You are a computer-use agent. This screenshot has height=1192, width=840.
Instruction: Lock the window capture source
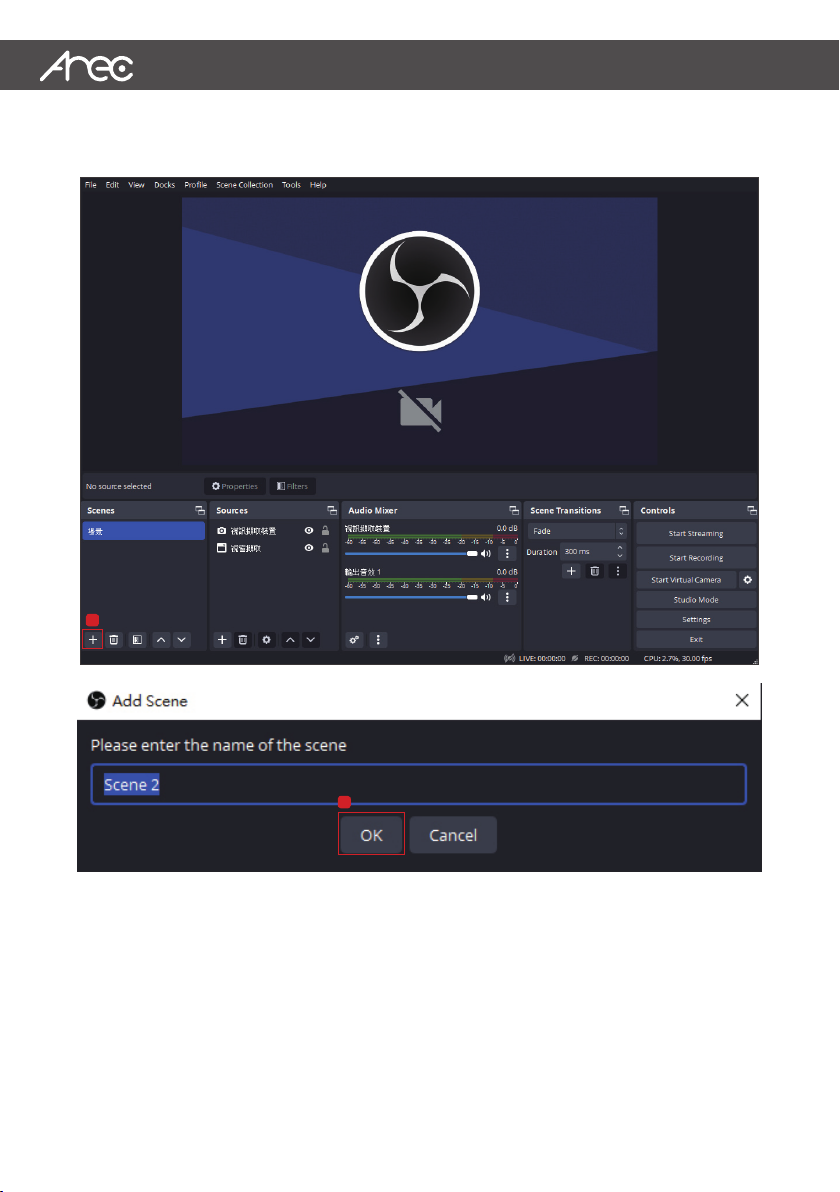(325, 548)
